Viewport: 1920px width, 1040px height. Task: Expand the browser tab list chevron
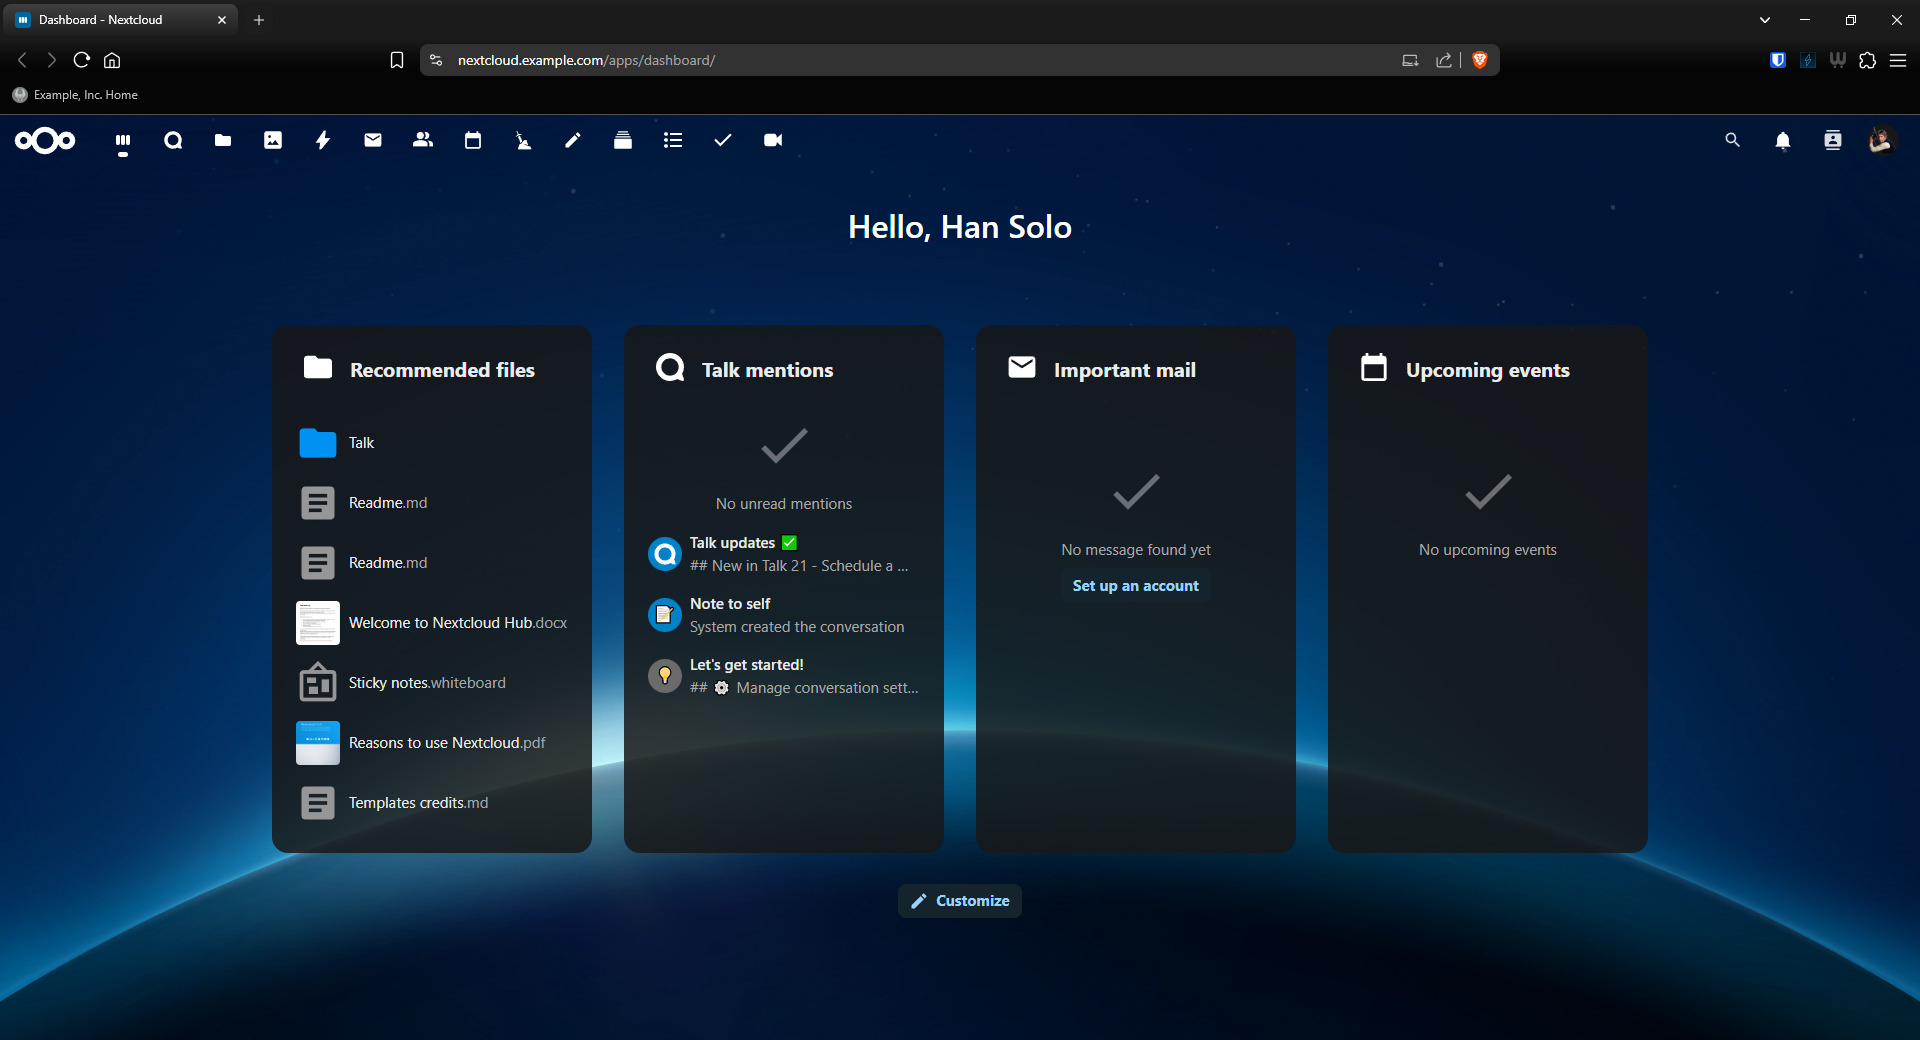(x=1765, y=20)
